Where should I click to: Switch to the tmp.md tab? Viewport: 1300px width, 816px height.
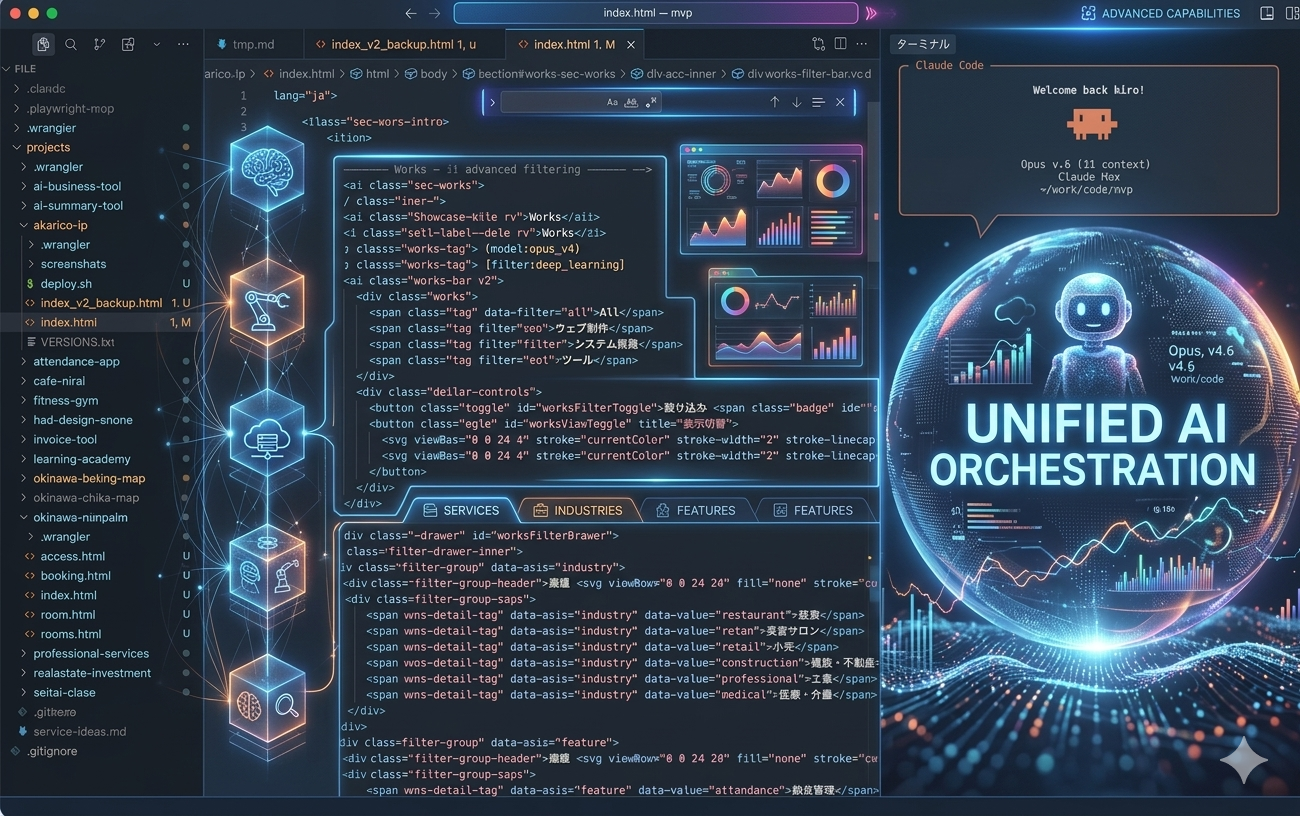[x=252, y=44]
